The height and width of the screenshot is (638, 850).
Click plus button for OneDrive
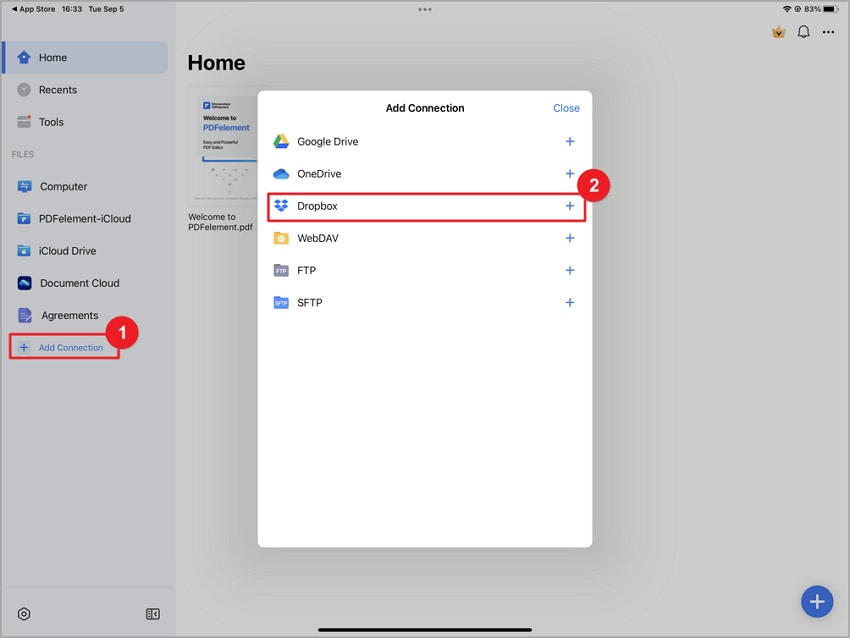pyautogui.click(x=570, y=174)
